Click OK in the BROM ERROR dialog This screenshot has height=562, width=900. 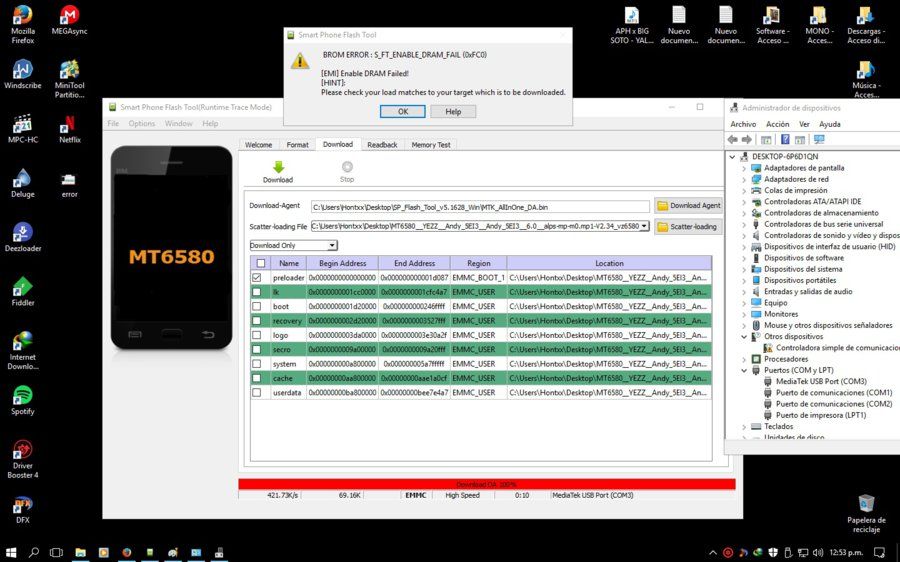pyautogui.click(x=403, y=111)
